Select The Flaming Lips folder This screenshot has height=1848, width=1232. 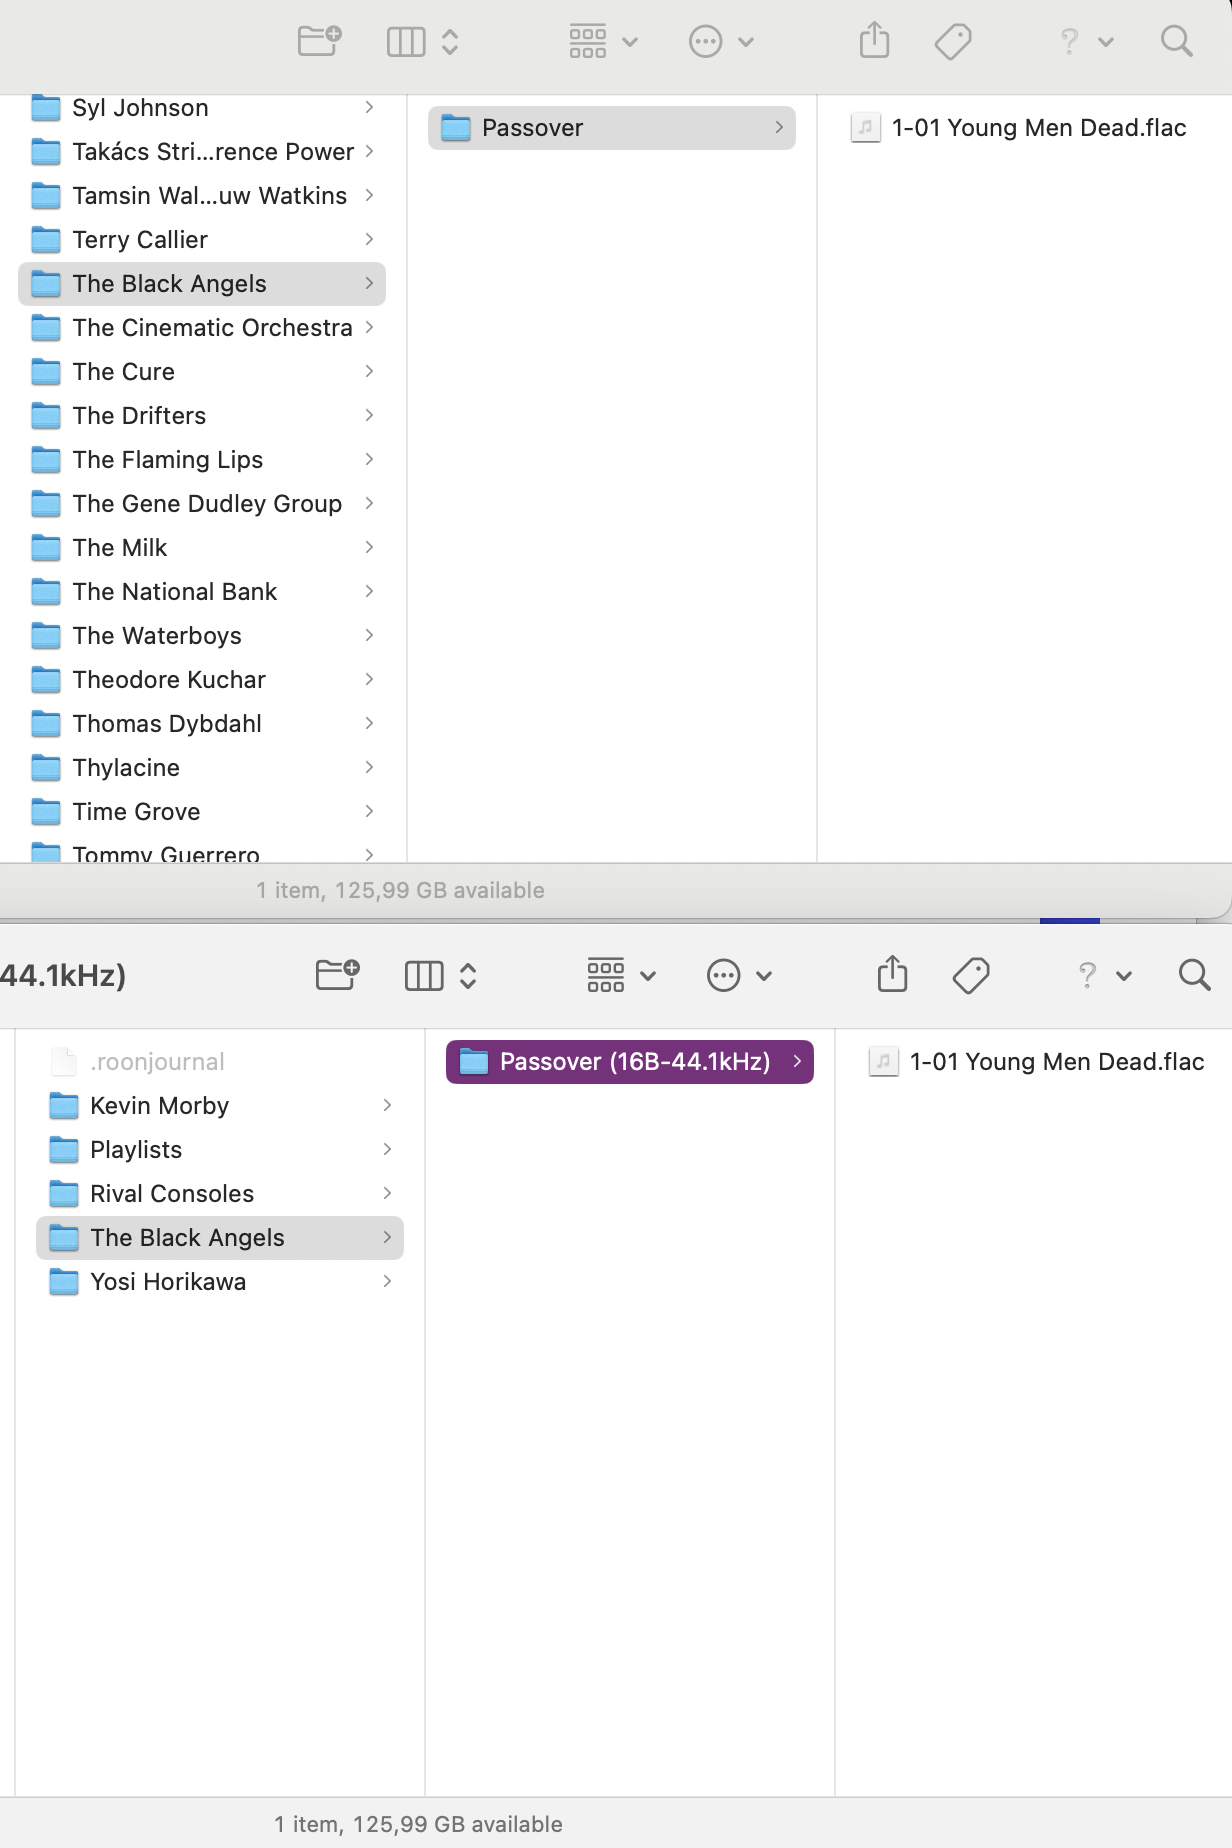(202, 460)
